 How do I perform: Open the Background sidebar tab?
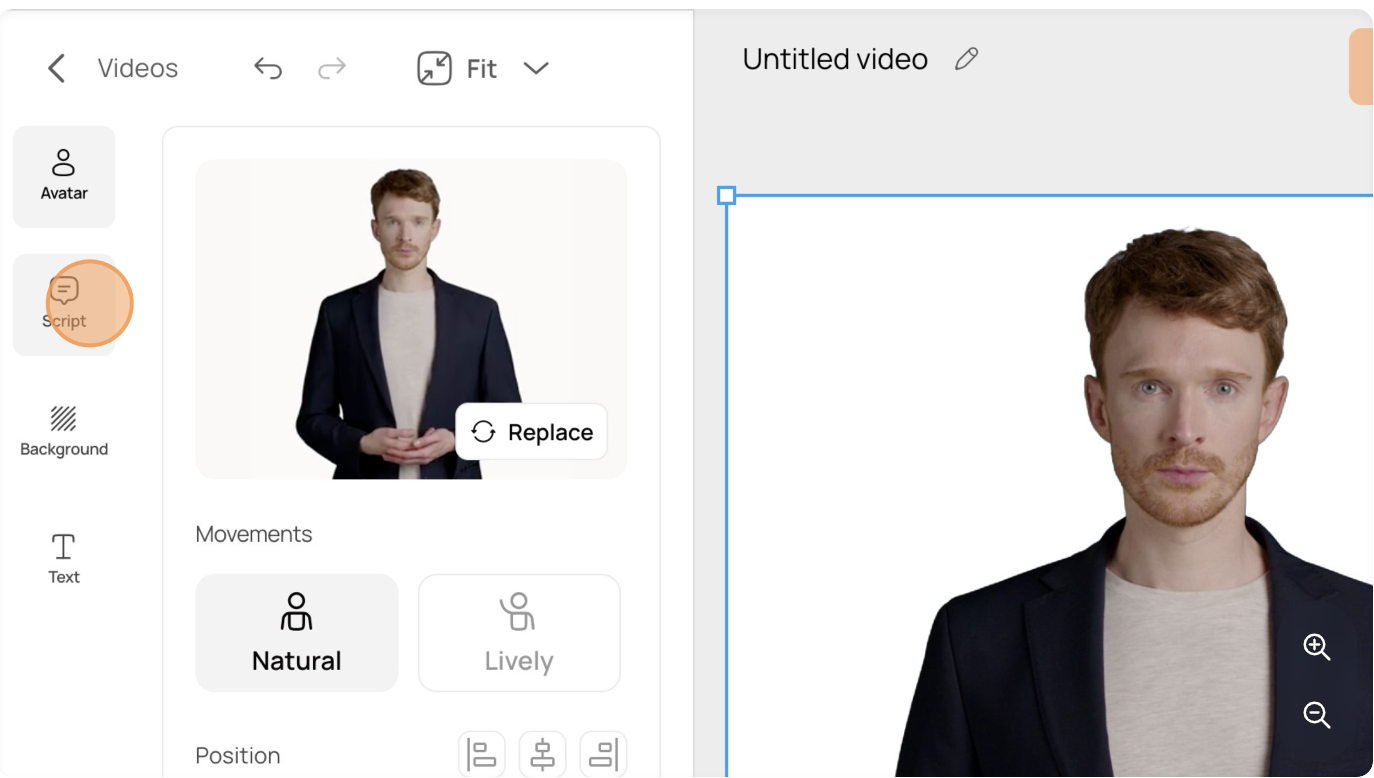[64, 432]
